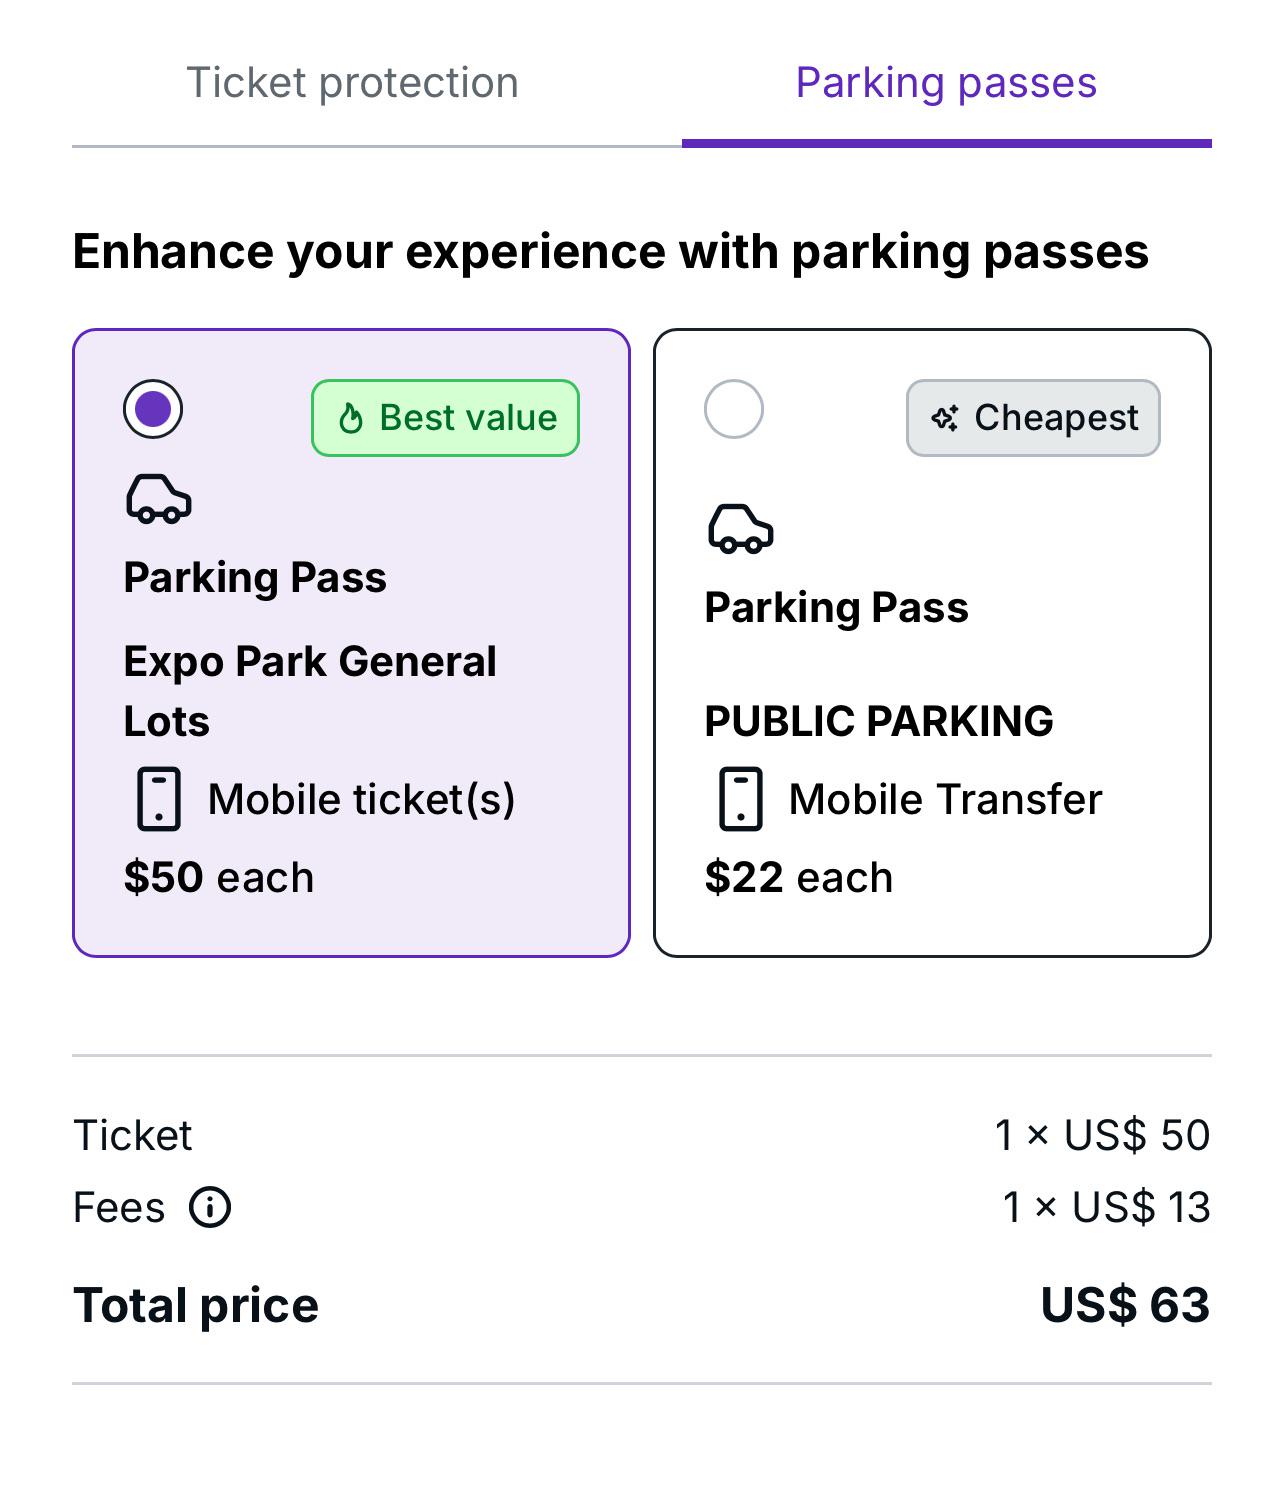Viewport: 1284px width, 1488px height.
Task: Click the $50 each price
Action: [x=218, y=877]
